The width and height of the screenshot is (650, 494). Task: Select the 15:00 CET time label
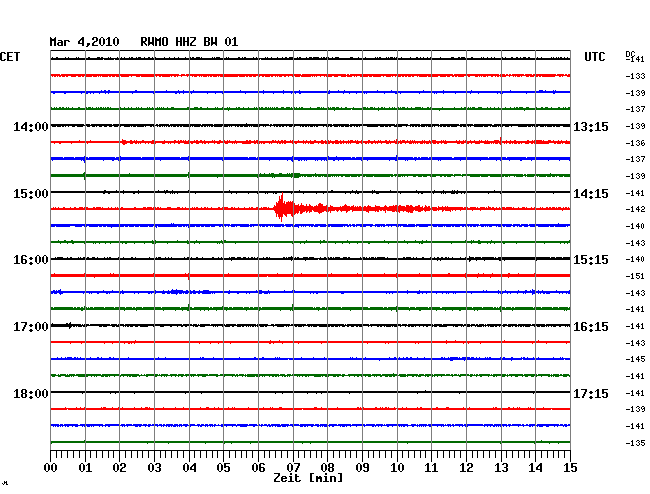coord(31,194)
